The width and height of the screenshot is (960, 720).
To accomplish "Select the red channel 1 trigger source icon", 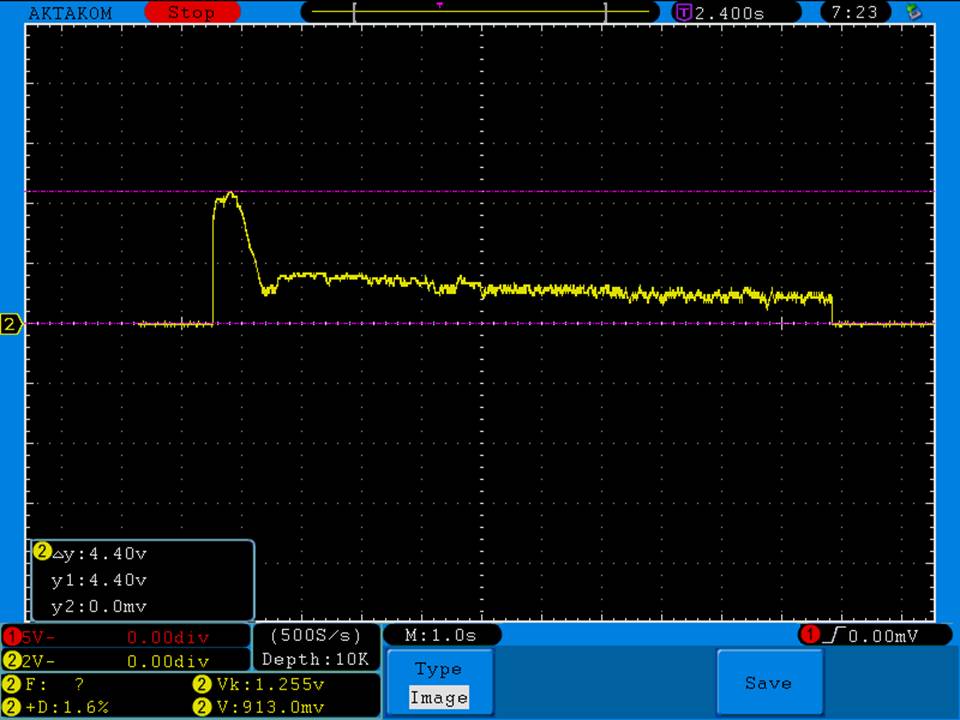I will coord(809,635).
